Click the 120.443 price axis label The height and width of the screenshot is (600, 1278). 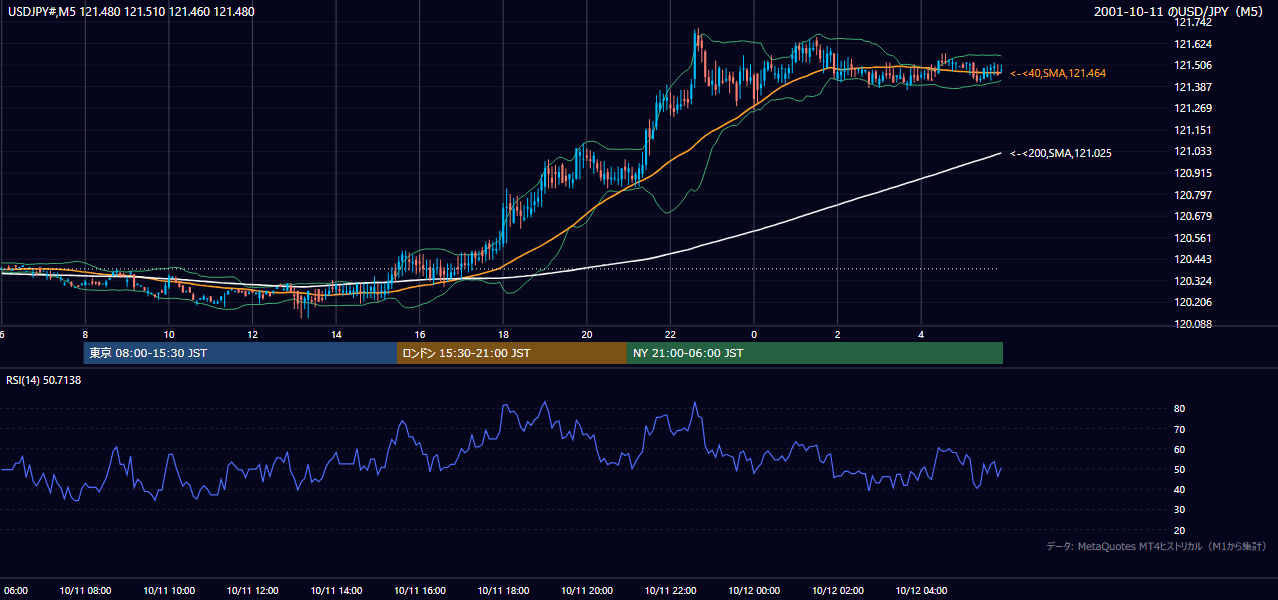click(1192, 259)
